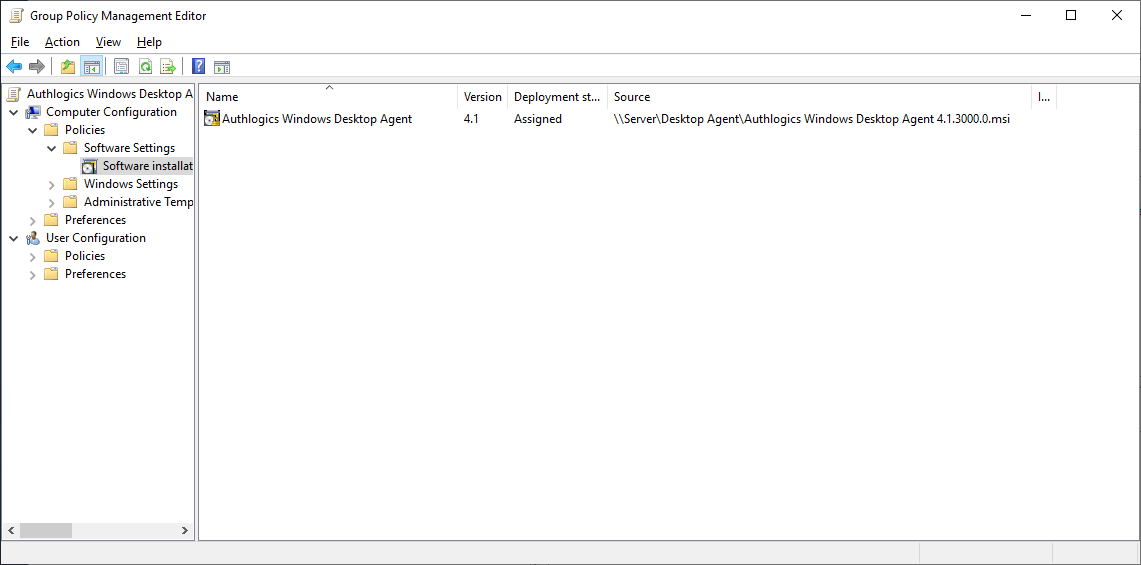1141x565 pixels.
Task: Click the Refresh toolbar icon
Action: (145, 67)
